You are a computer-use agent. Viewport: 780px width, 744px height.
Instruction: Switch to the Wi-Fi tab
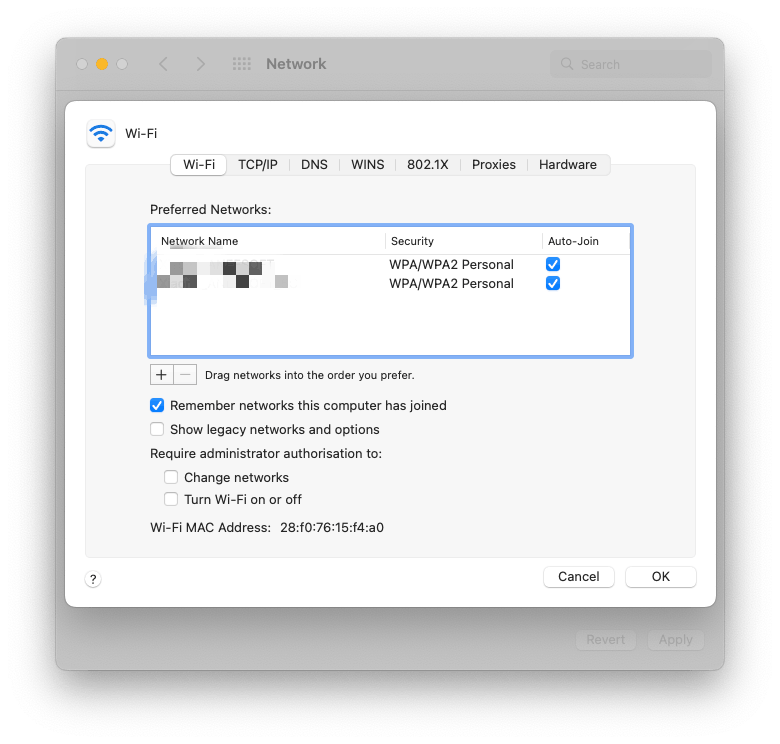[x=198, y=165]
